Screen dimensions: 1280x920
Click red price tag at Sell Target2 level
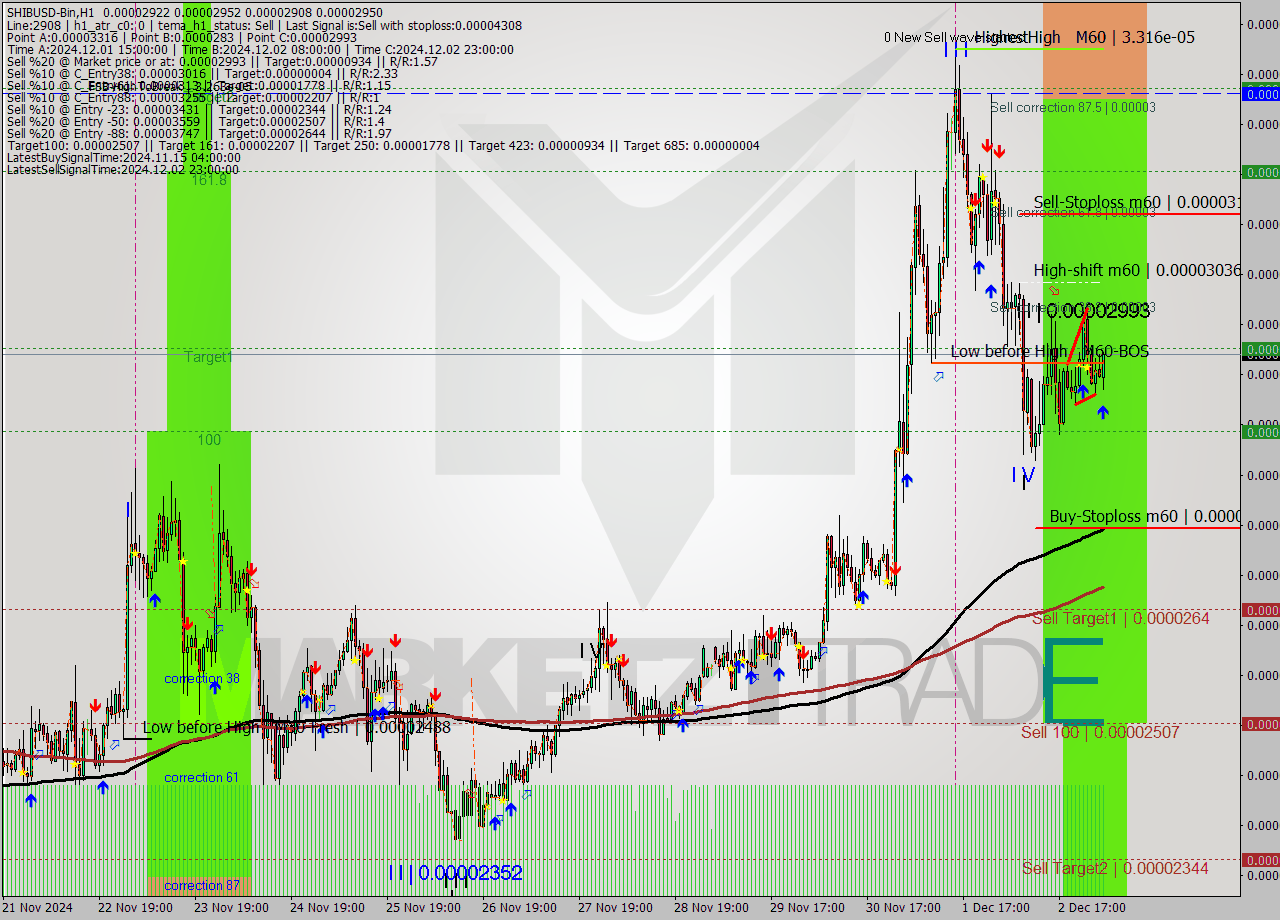1260,860
